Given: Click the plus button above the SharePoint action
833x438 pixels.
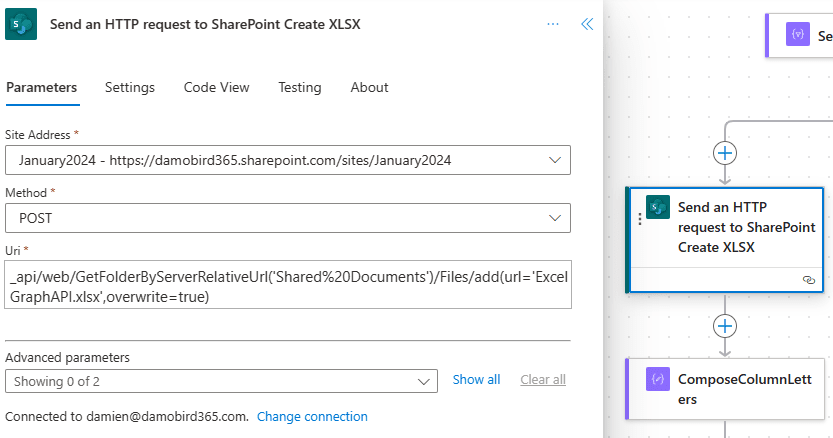Looking at the screenshot, I should 725,152.
